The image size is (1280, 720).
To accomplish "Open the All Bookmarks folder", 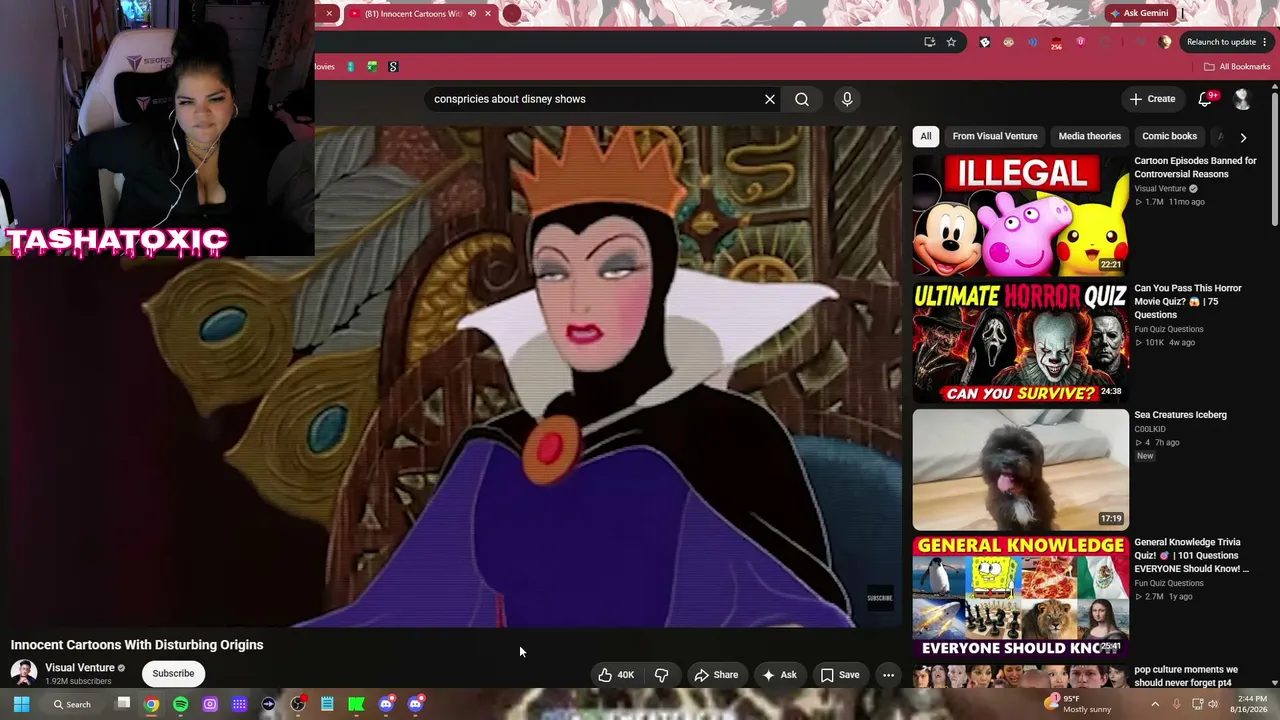I will (x=1237, y=67).
